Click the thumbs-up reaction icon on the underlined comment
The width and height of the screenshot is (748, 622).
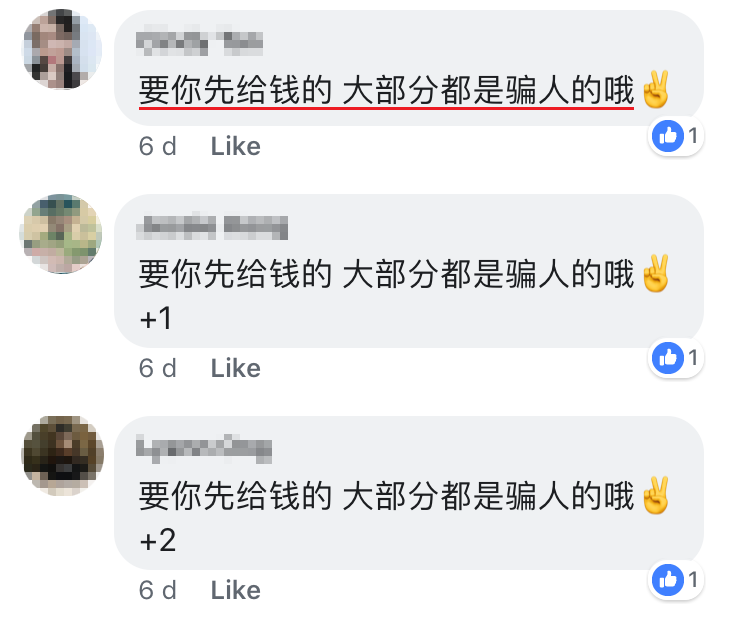click(x=668, y=136)
